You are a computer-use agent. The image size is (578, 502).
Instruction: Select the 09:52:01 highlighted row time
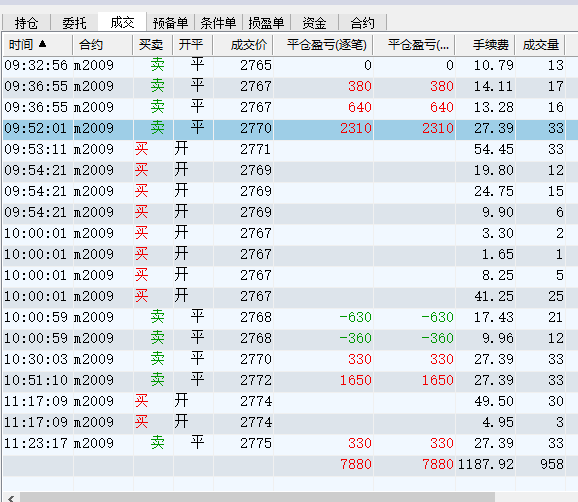click(x=36, y=129)
